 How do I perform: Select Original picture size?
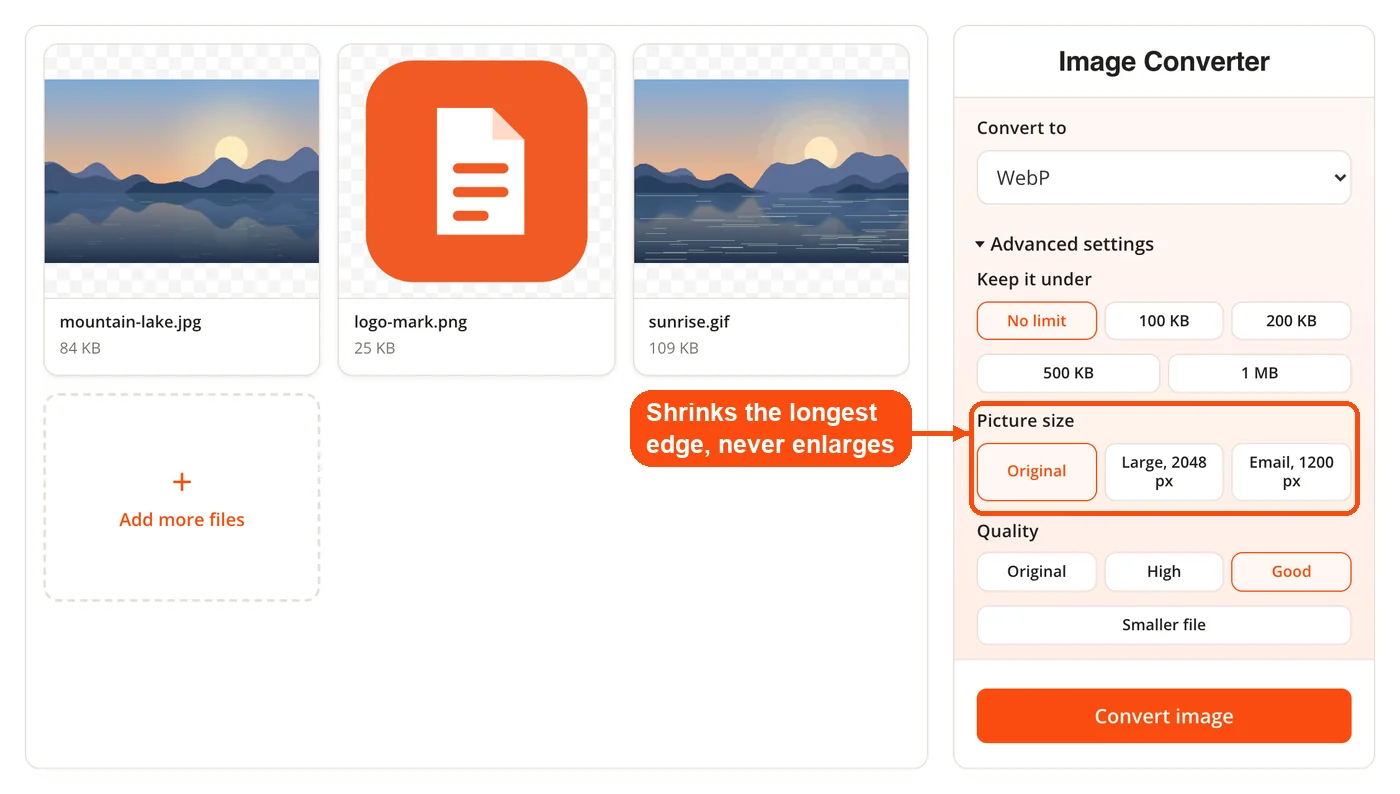click(1037, 472)
